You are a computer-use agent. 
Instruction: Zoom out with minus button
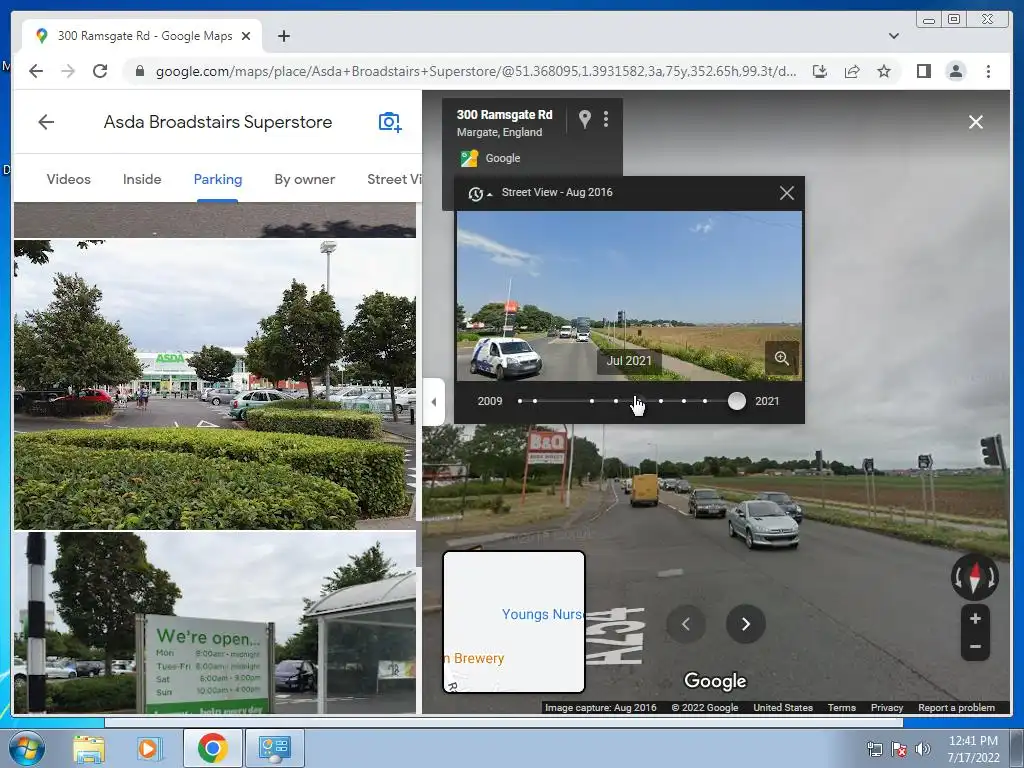pos(975,647)
